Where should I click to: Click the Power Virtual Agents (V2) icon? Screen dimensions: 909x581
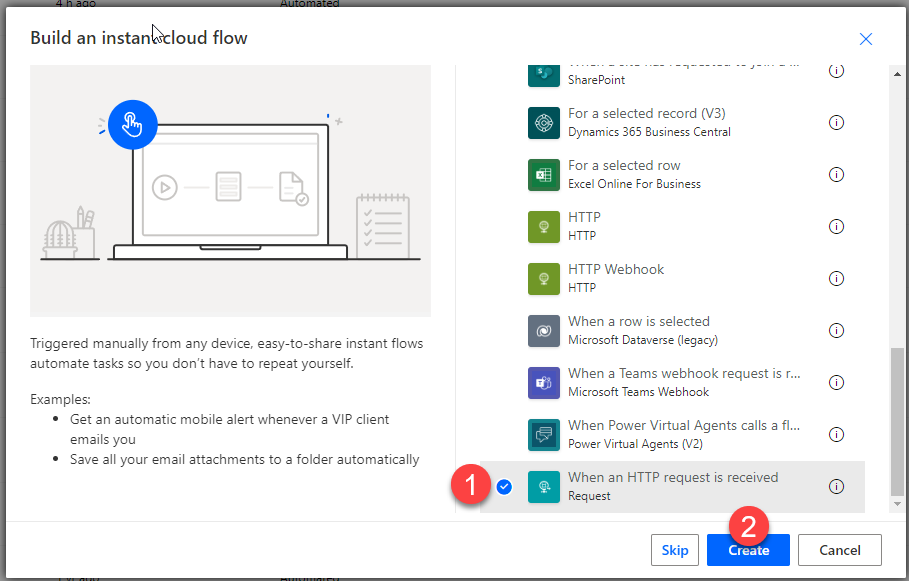point(544,435)
